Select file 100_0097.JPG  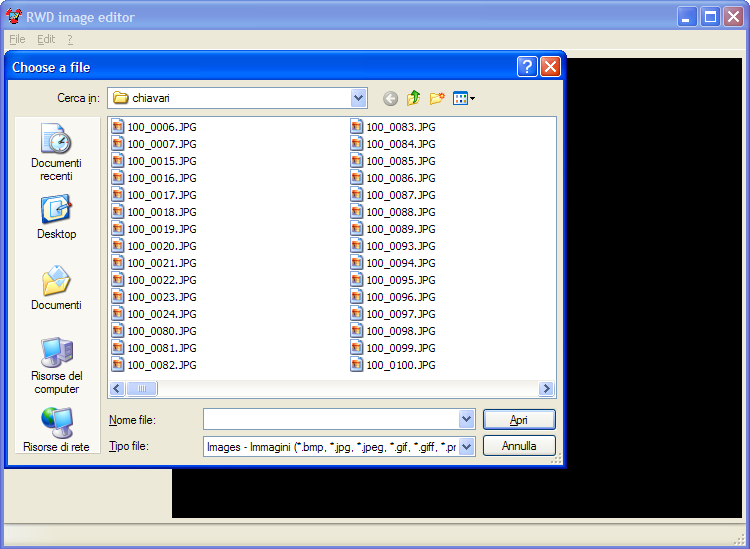click(x=393, y=314)
